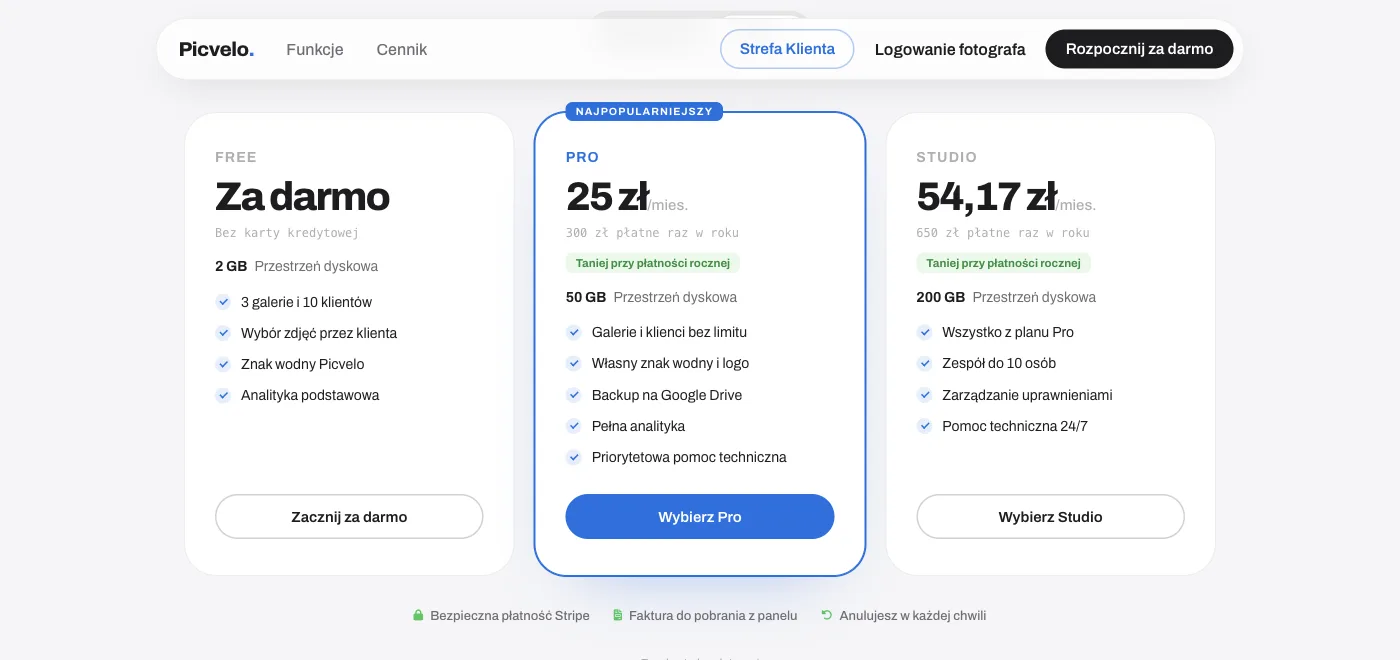This screenshot has width=1400, height=660.
Task: Click checkmark beside Galerie i klienci bez limitu
Action: (574, 332)
